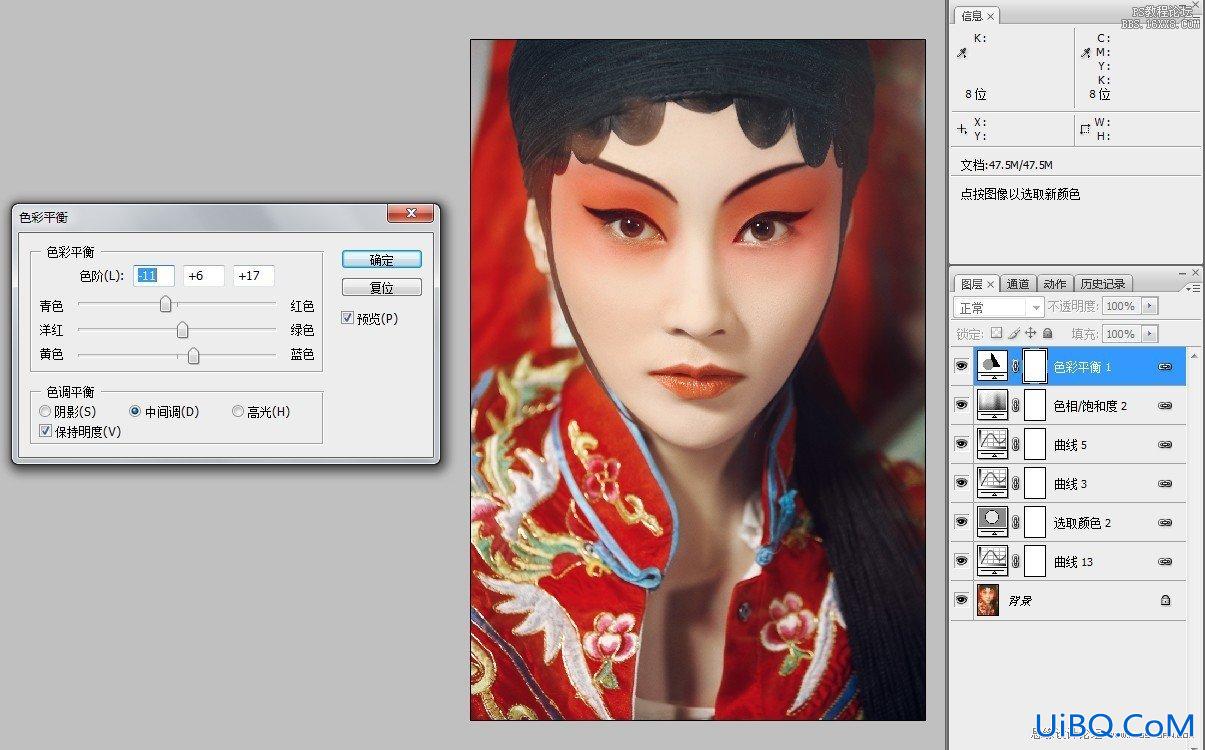Open the 填充 fill slider arrow
This screenshot has width=1205, height=750.
coord(1149,333)
